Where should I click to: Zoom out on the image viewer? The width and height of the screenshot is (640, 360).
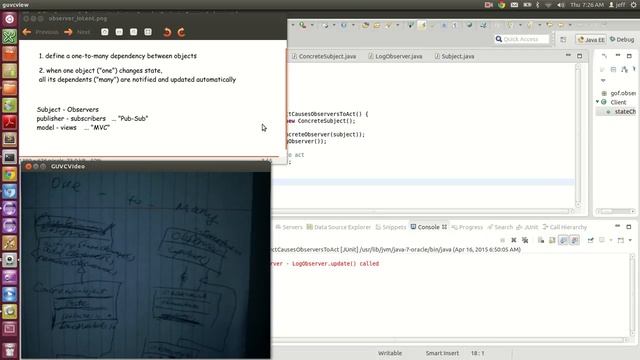tap(119, 32)
